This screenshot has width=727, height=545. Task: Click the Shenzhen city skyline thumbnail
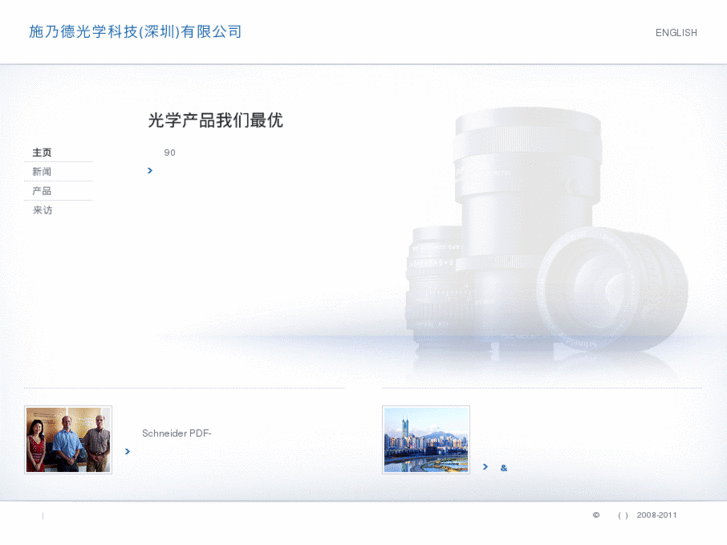tap(426, 440)
